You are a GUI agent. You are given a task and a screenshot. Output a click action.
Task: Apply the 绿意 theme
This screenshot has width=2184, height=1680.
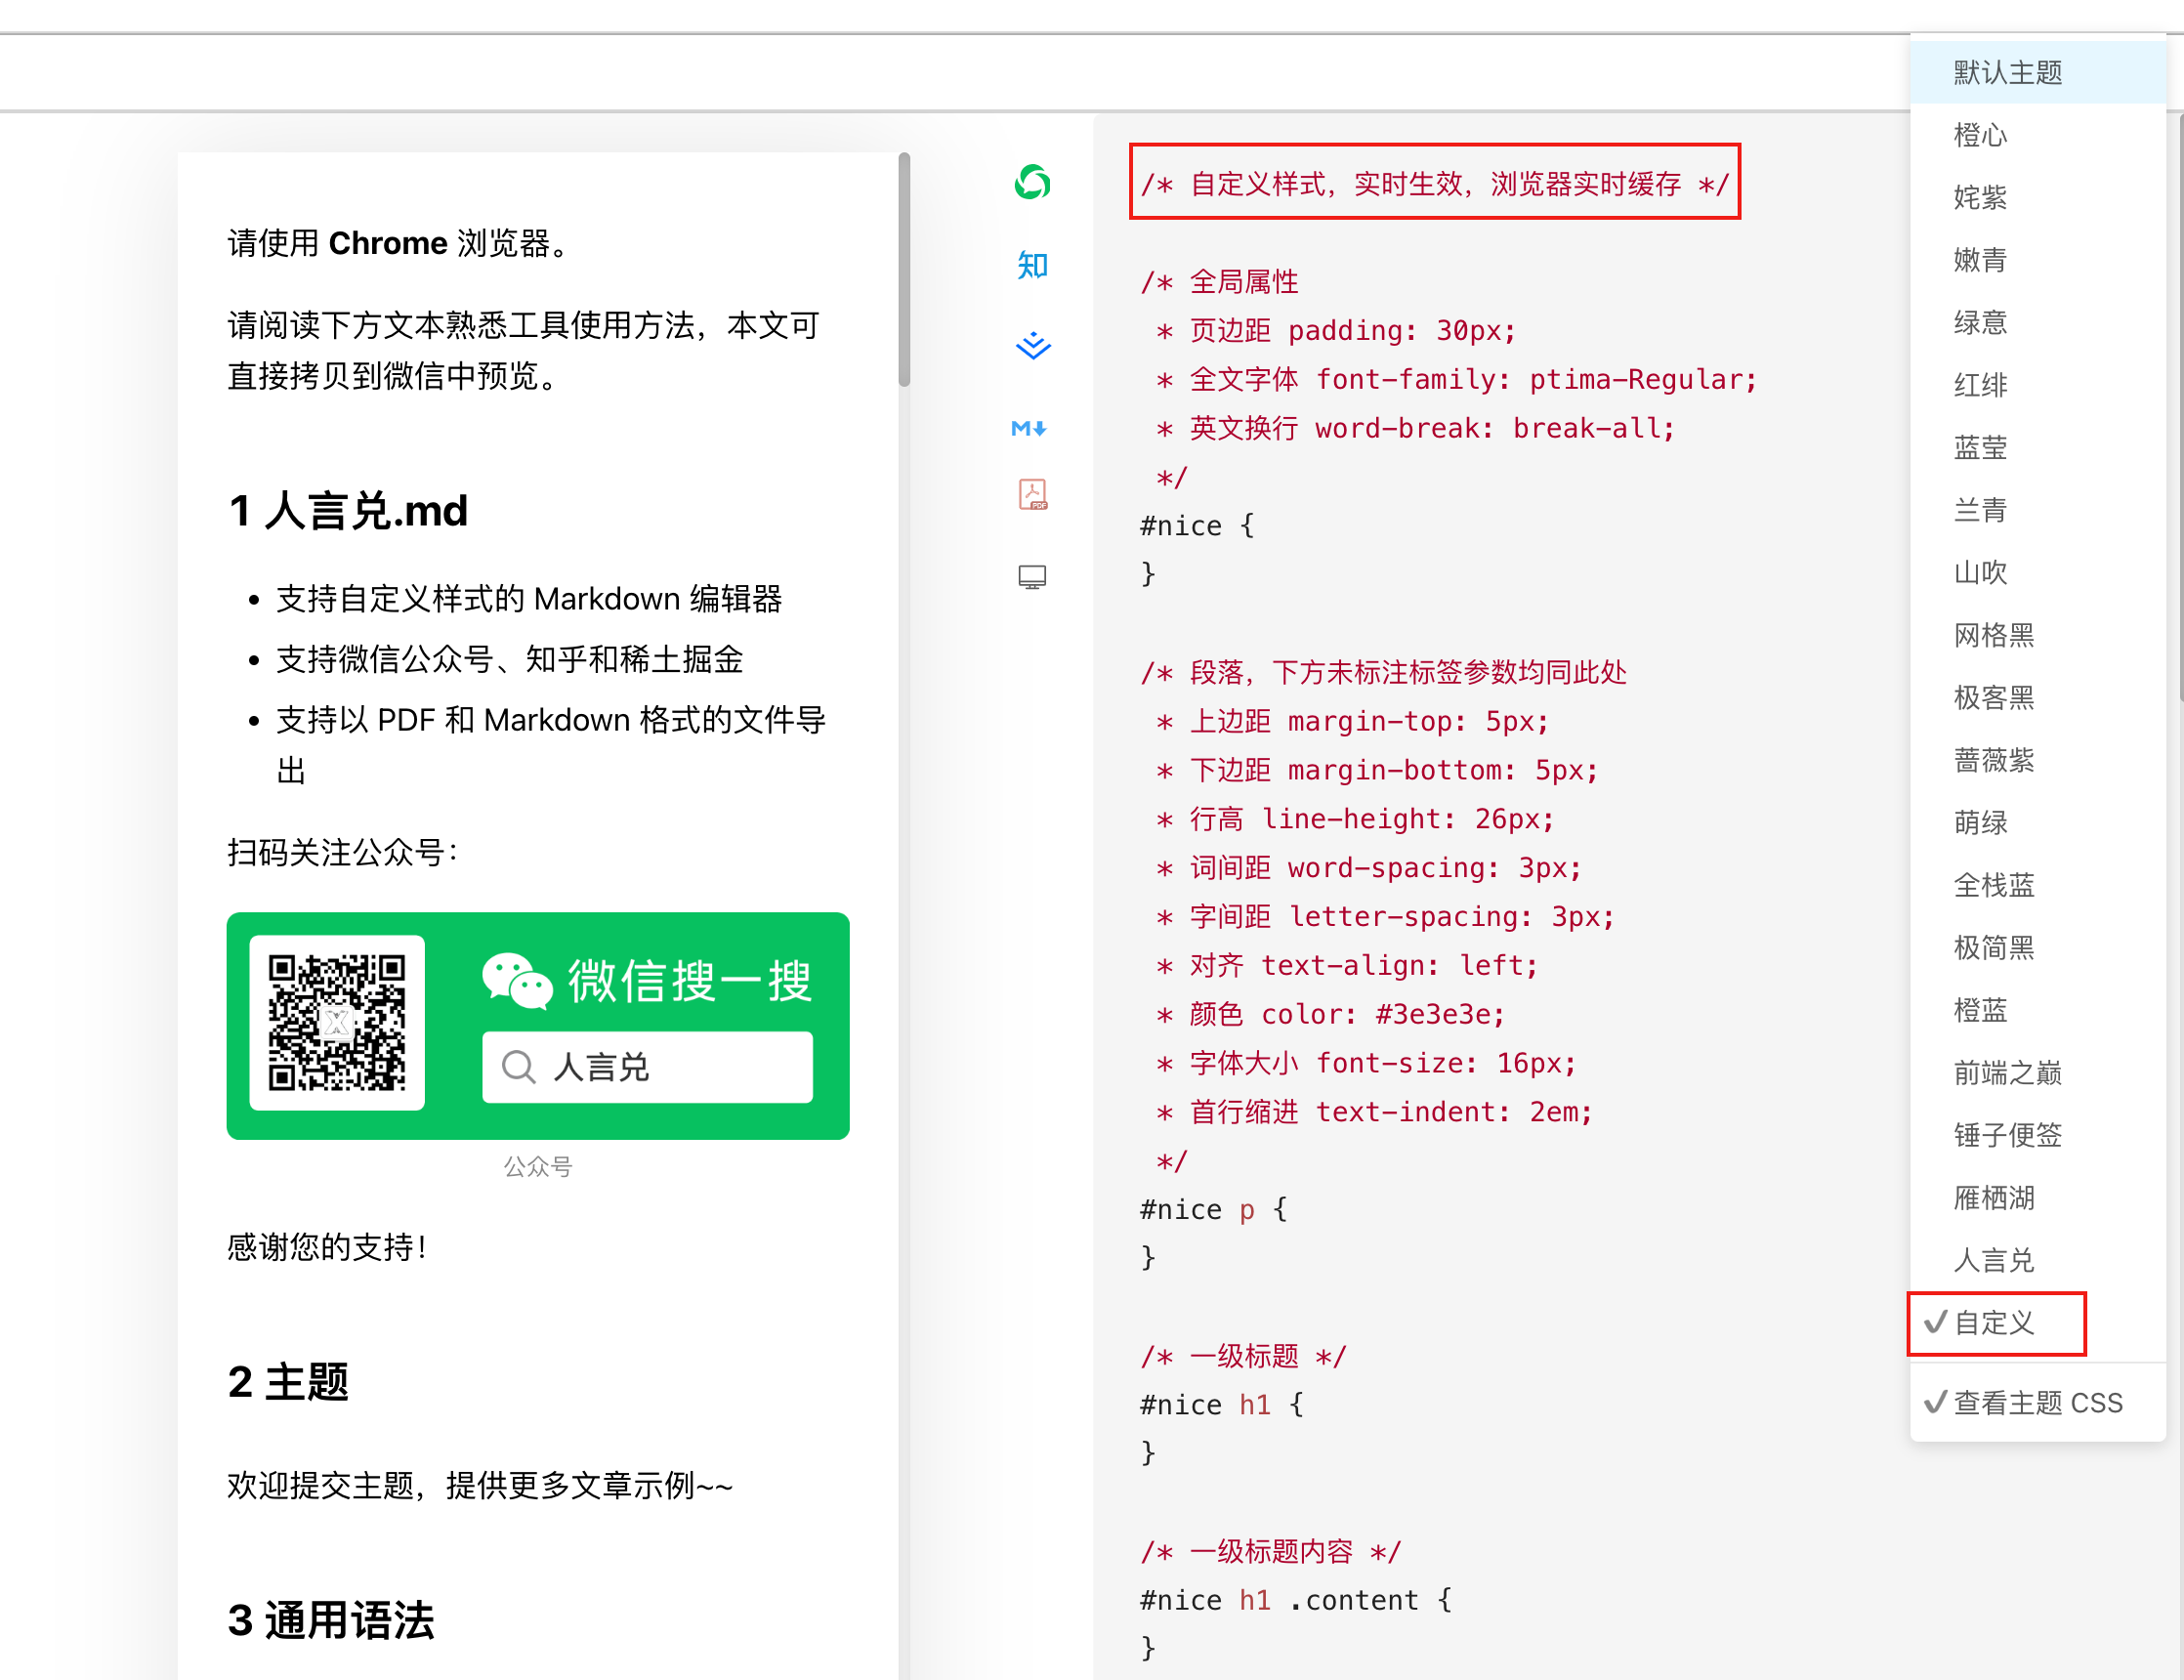click(x=2037, y=322)
